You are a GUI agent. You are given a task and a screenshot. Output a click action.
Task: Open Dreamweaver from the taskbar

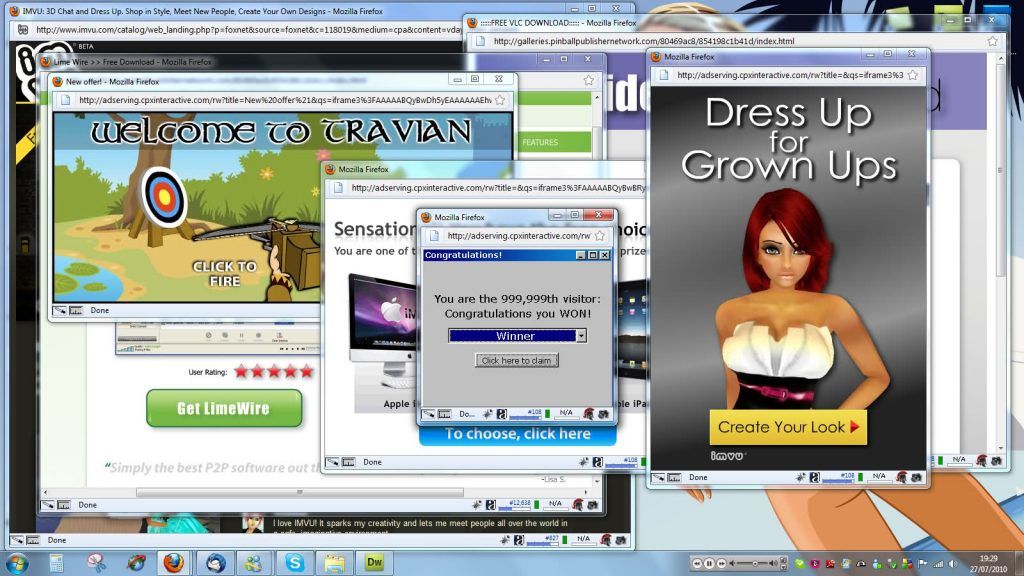coord(376,563)
